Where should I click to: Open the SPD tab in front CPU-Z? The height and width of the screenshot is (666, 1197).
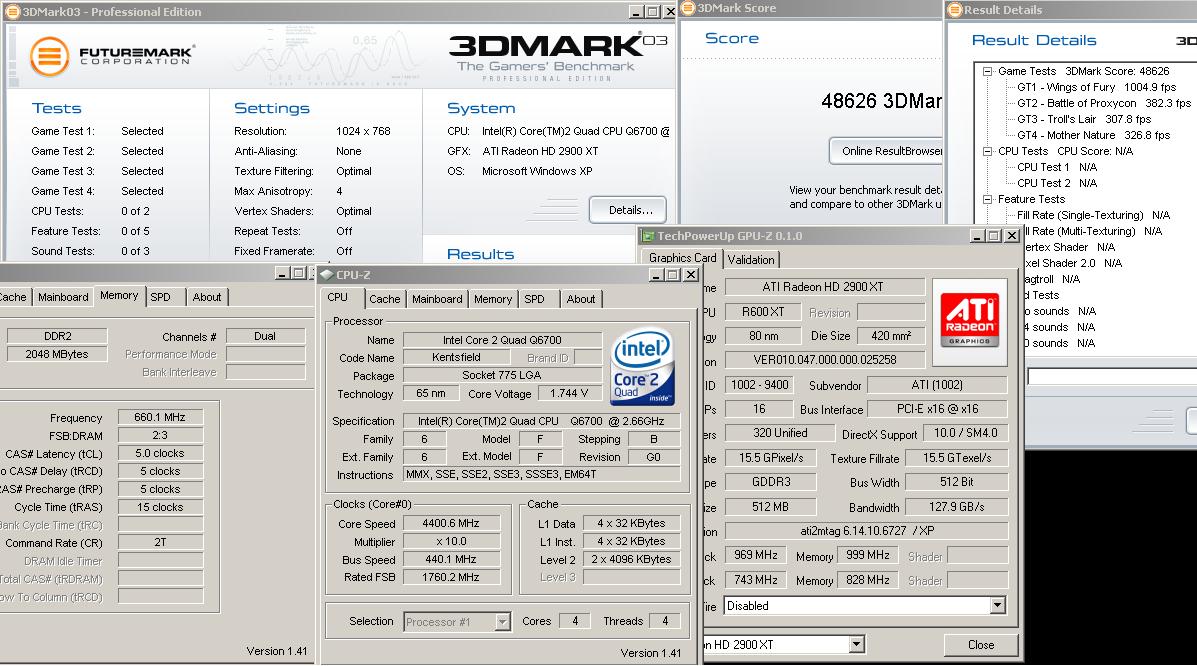point(534,299)
